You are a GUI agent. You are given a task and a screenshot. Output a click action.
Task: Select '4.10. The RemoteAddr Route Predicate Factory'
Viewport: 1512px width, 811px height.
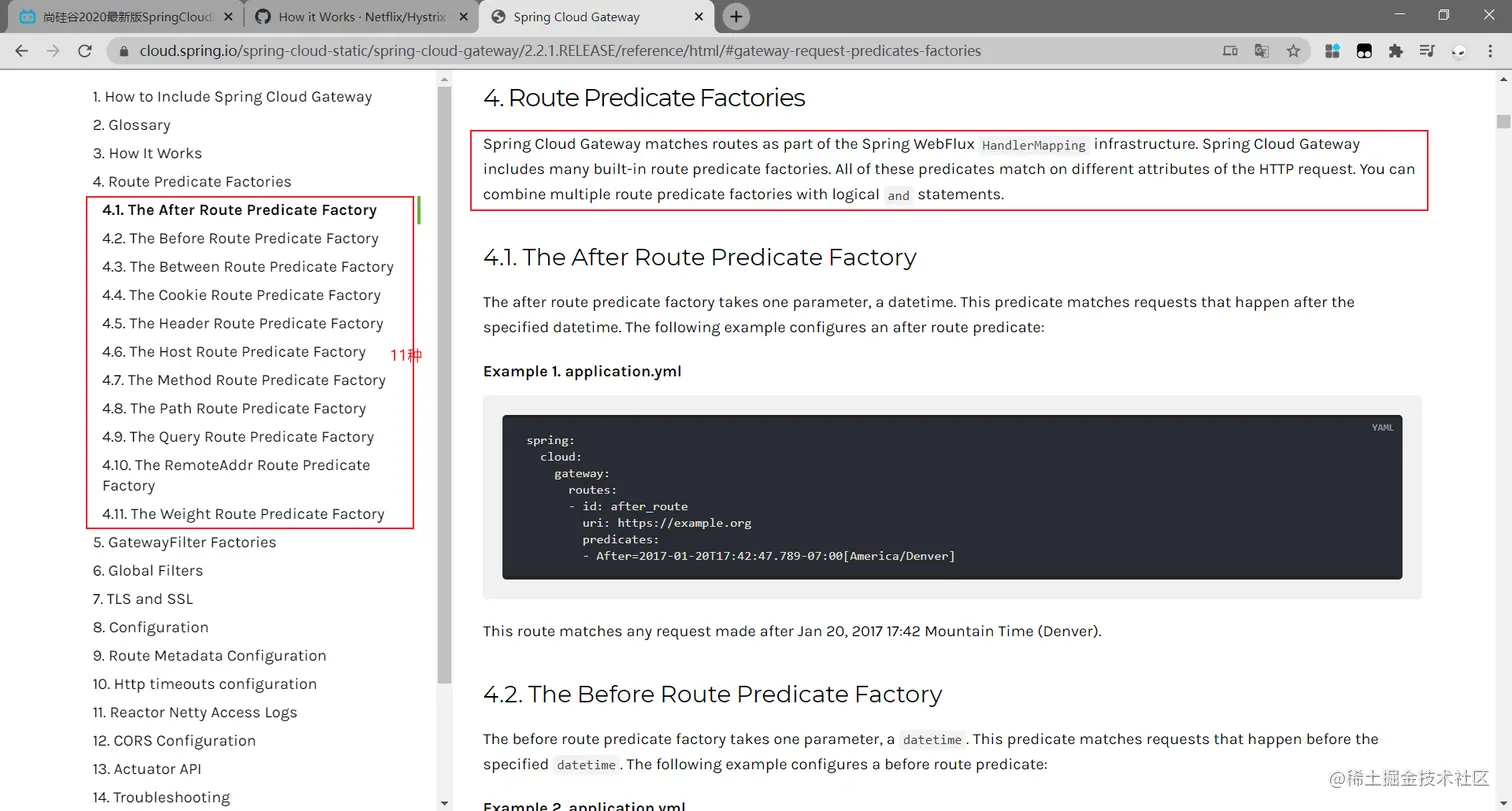(x=236, y=475)
